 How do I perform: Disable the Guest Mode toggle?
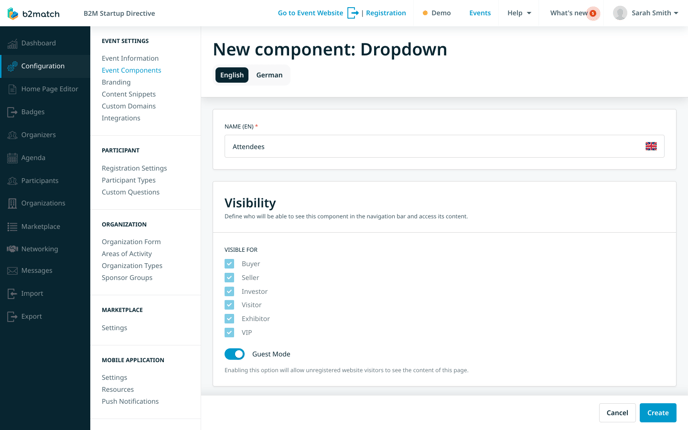(234, 354)
